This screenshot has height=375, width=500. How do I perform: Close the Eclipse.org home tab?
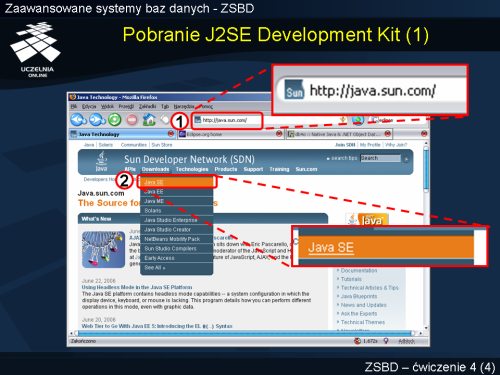coord(279,134)
